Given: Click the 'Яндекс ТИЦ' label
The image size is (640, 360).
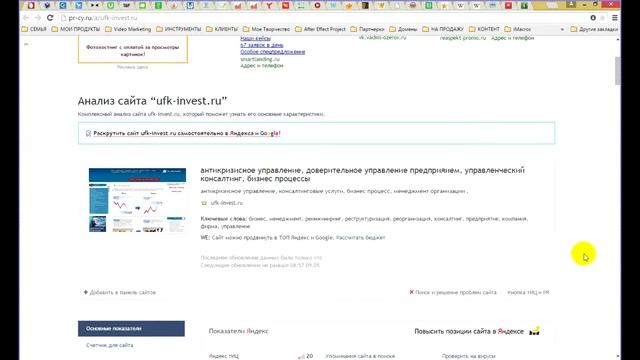Looking at the screenshot, I should click(224, 356).
